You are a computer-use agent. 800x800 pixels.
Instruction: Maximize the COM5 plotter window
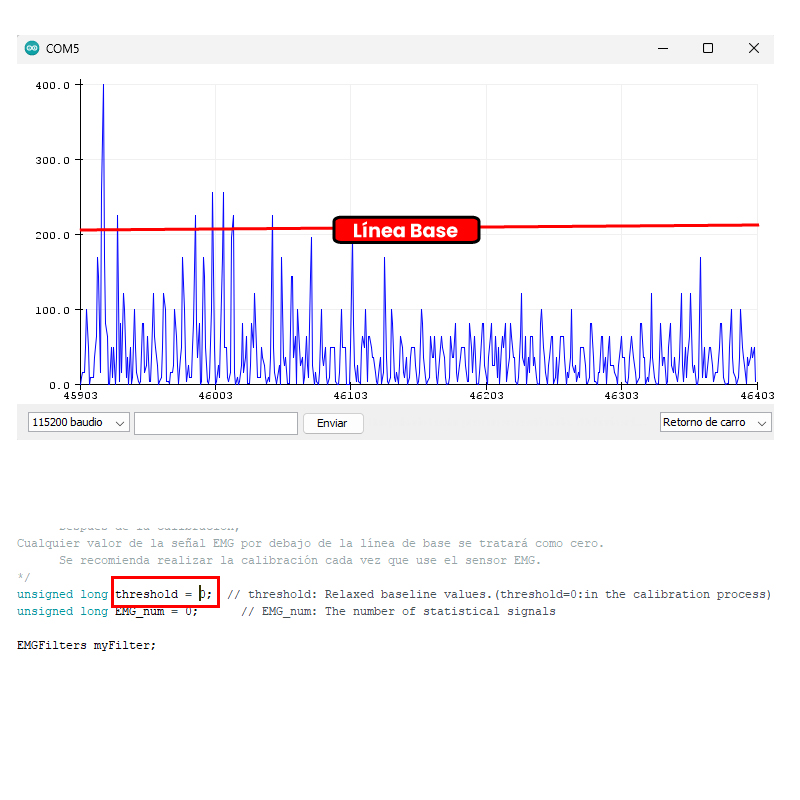708,48
